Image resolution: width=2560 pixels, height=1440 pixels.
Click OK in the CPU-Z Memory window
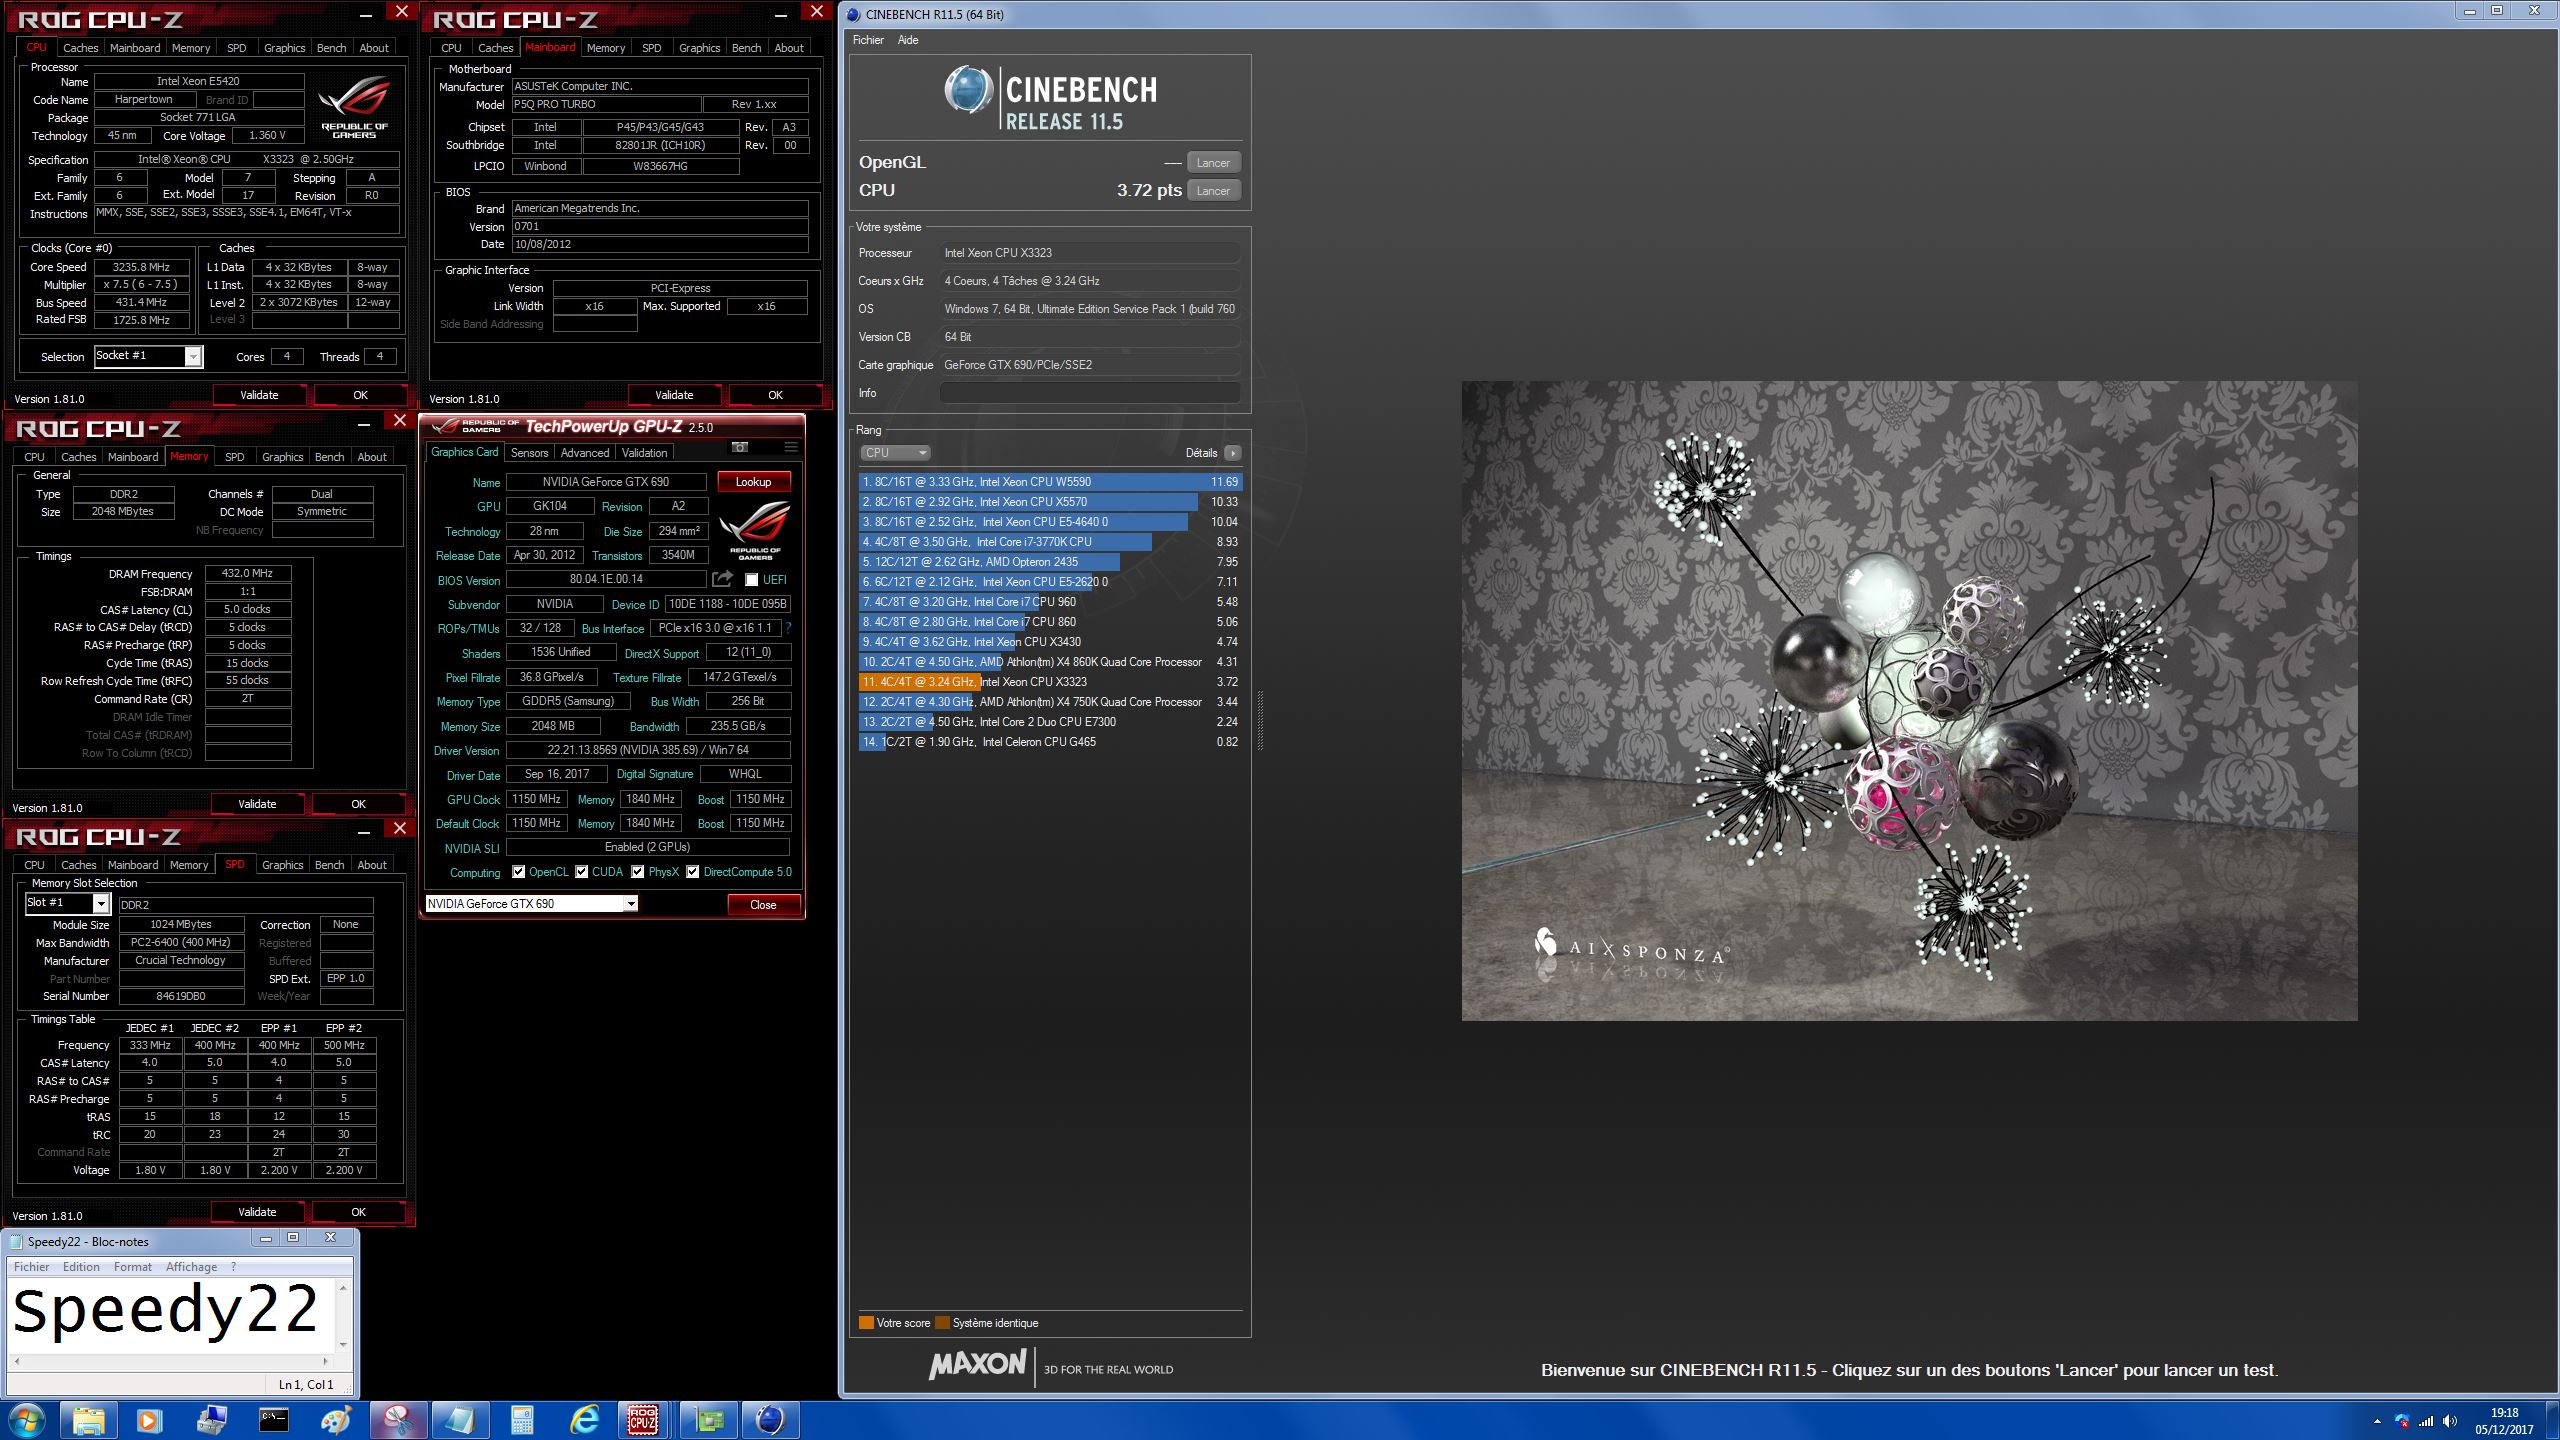[x=358, y=804]
